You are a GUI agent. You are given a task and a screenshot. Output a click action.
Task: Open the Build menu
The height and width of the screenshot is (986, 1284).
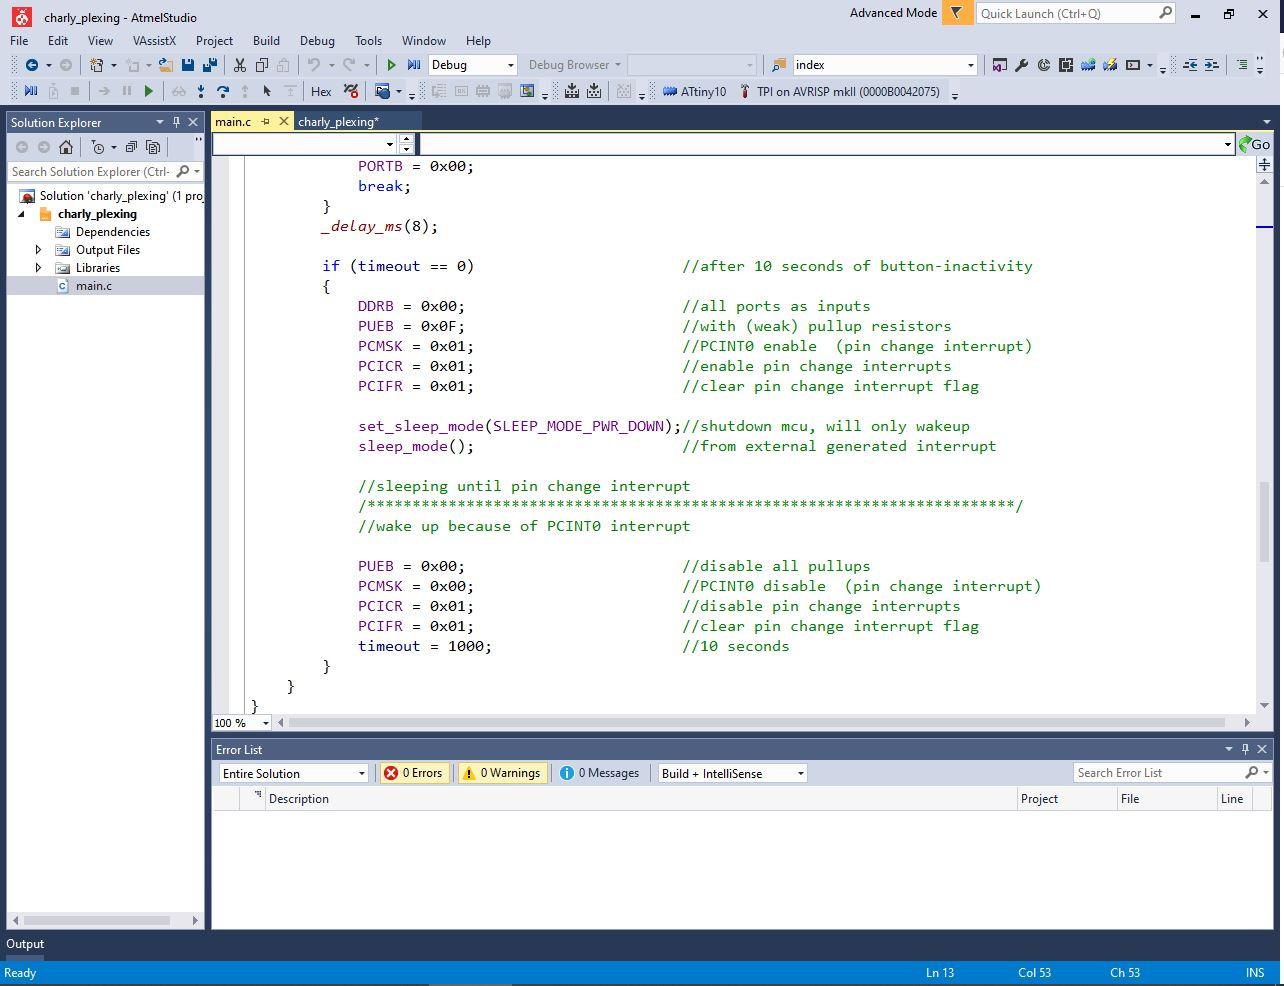pyautogui.click(x=266, y=41)
